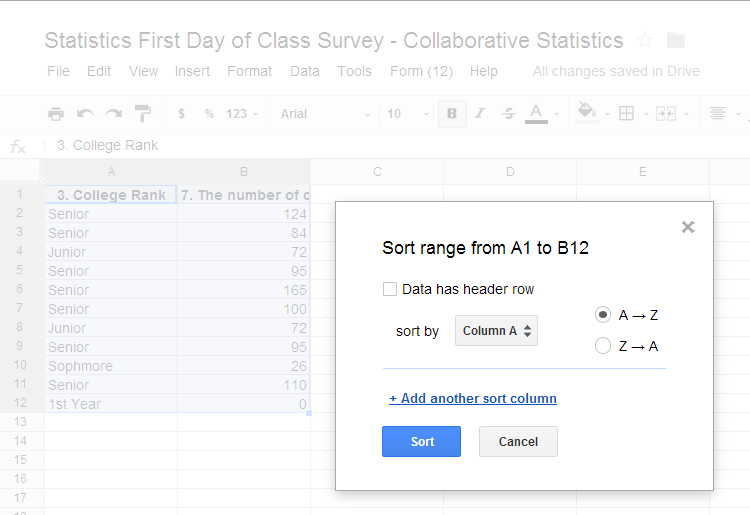
Task: Click the document title text
Action: [334, 41]
